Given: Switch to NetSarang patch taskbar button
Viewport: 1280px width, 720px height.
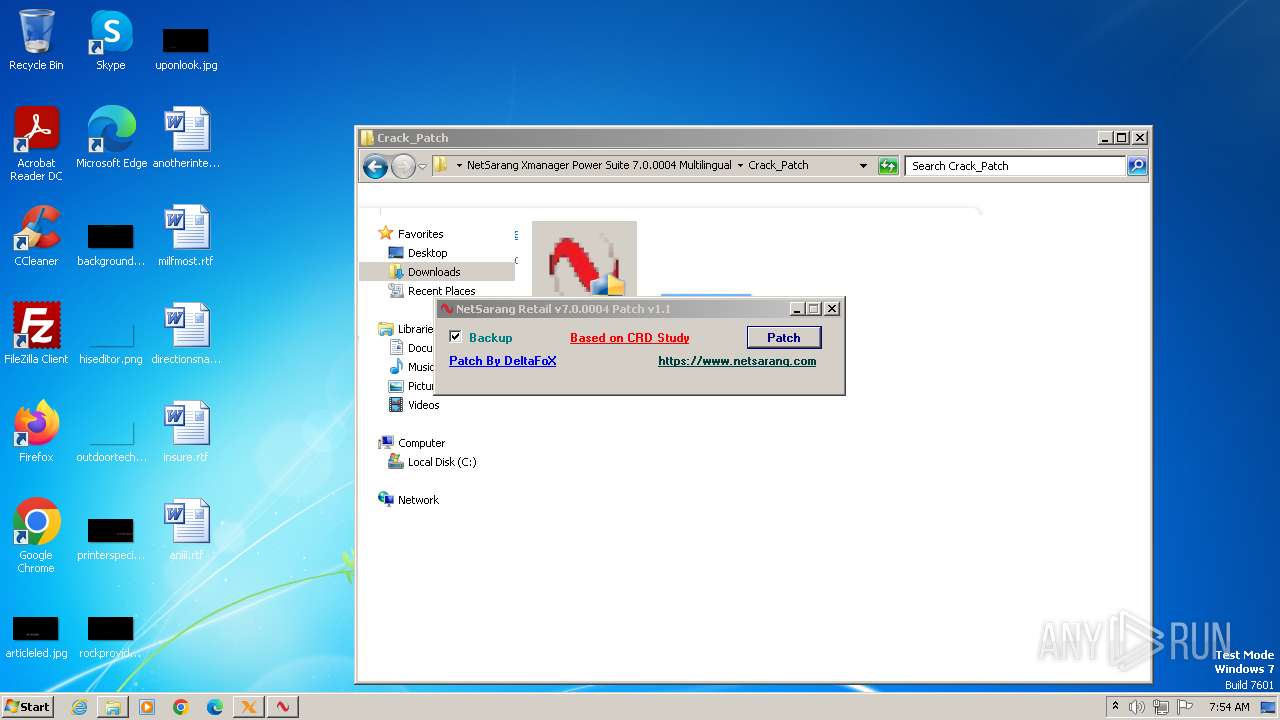Looking at the screenshot, I should pos(283,707).
